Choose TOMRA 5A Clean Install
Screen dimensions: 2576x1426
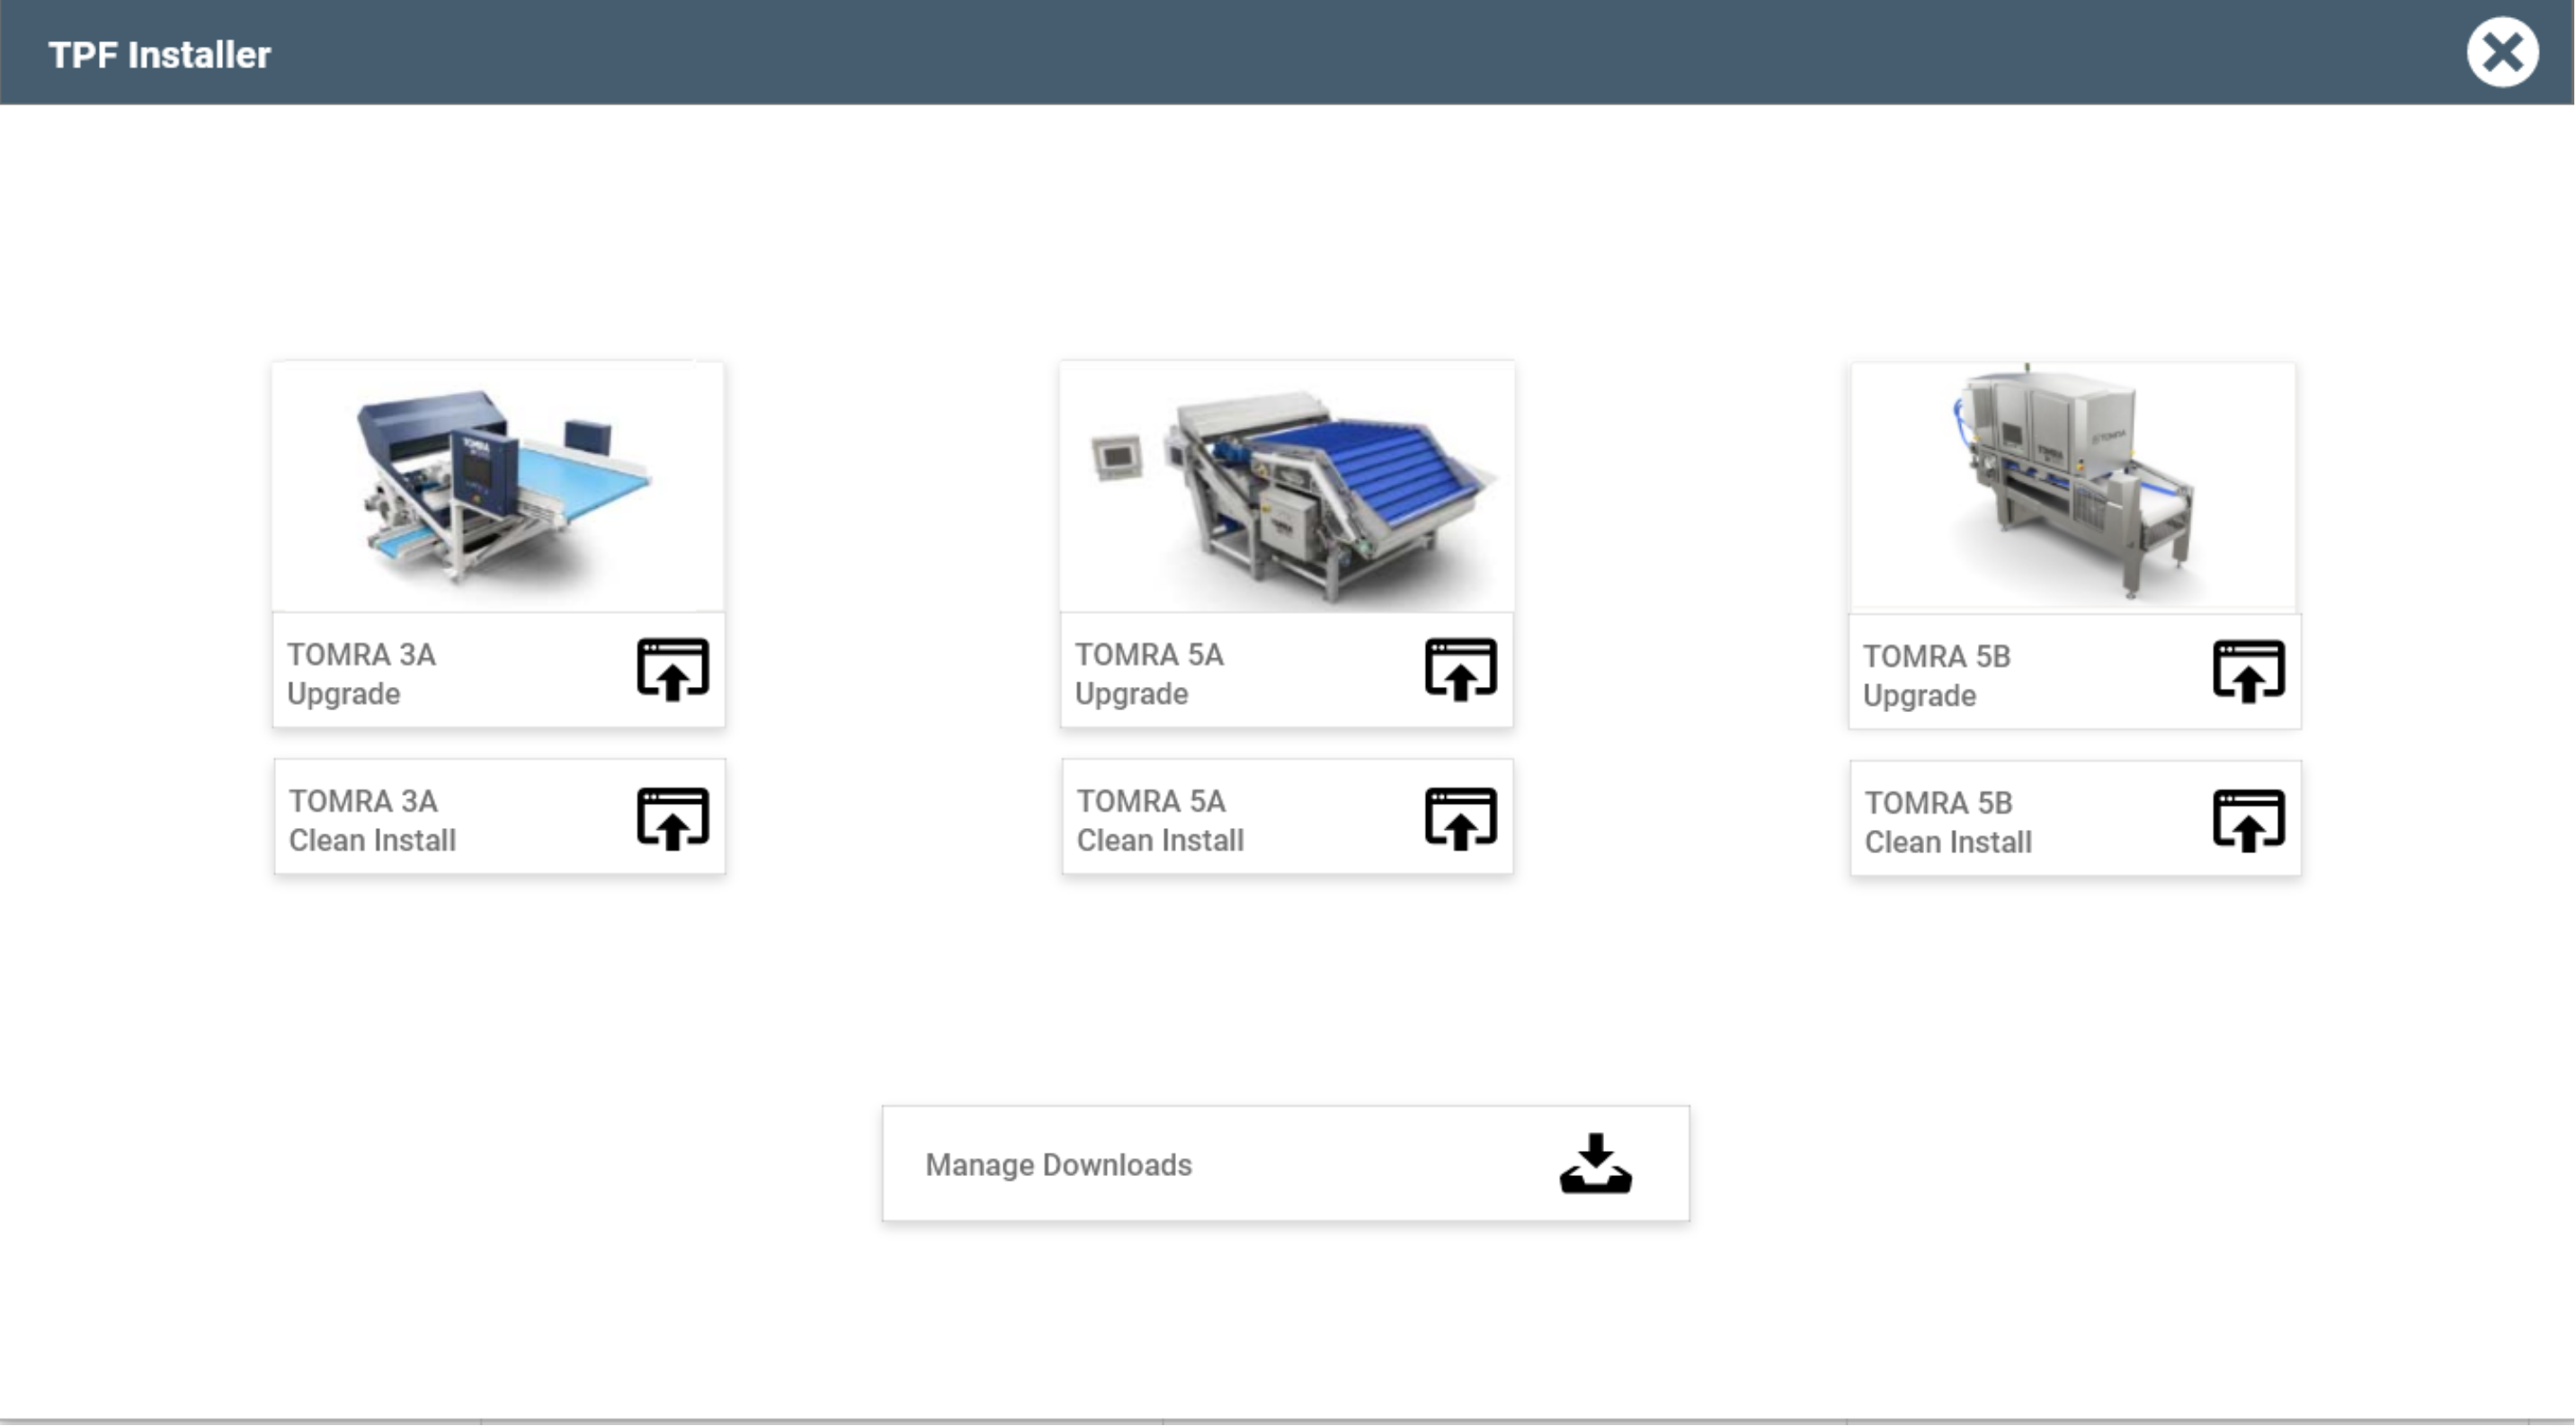click(1288, 817)
